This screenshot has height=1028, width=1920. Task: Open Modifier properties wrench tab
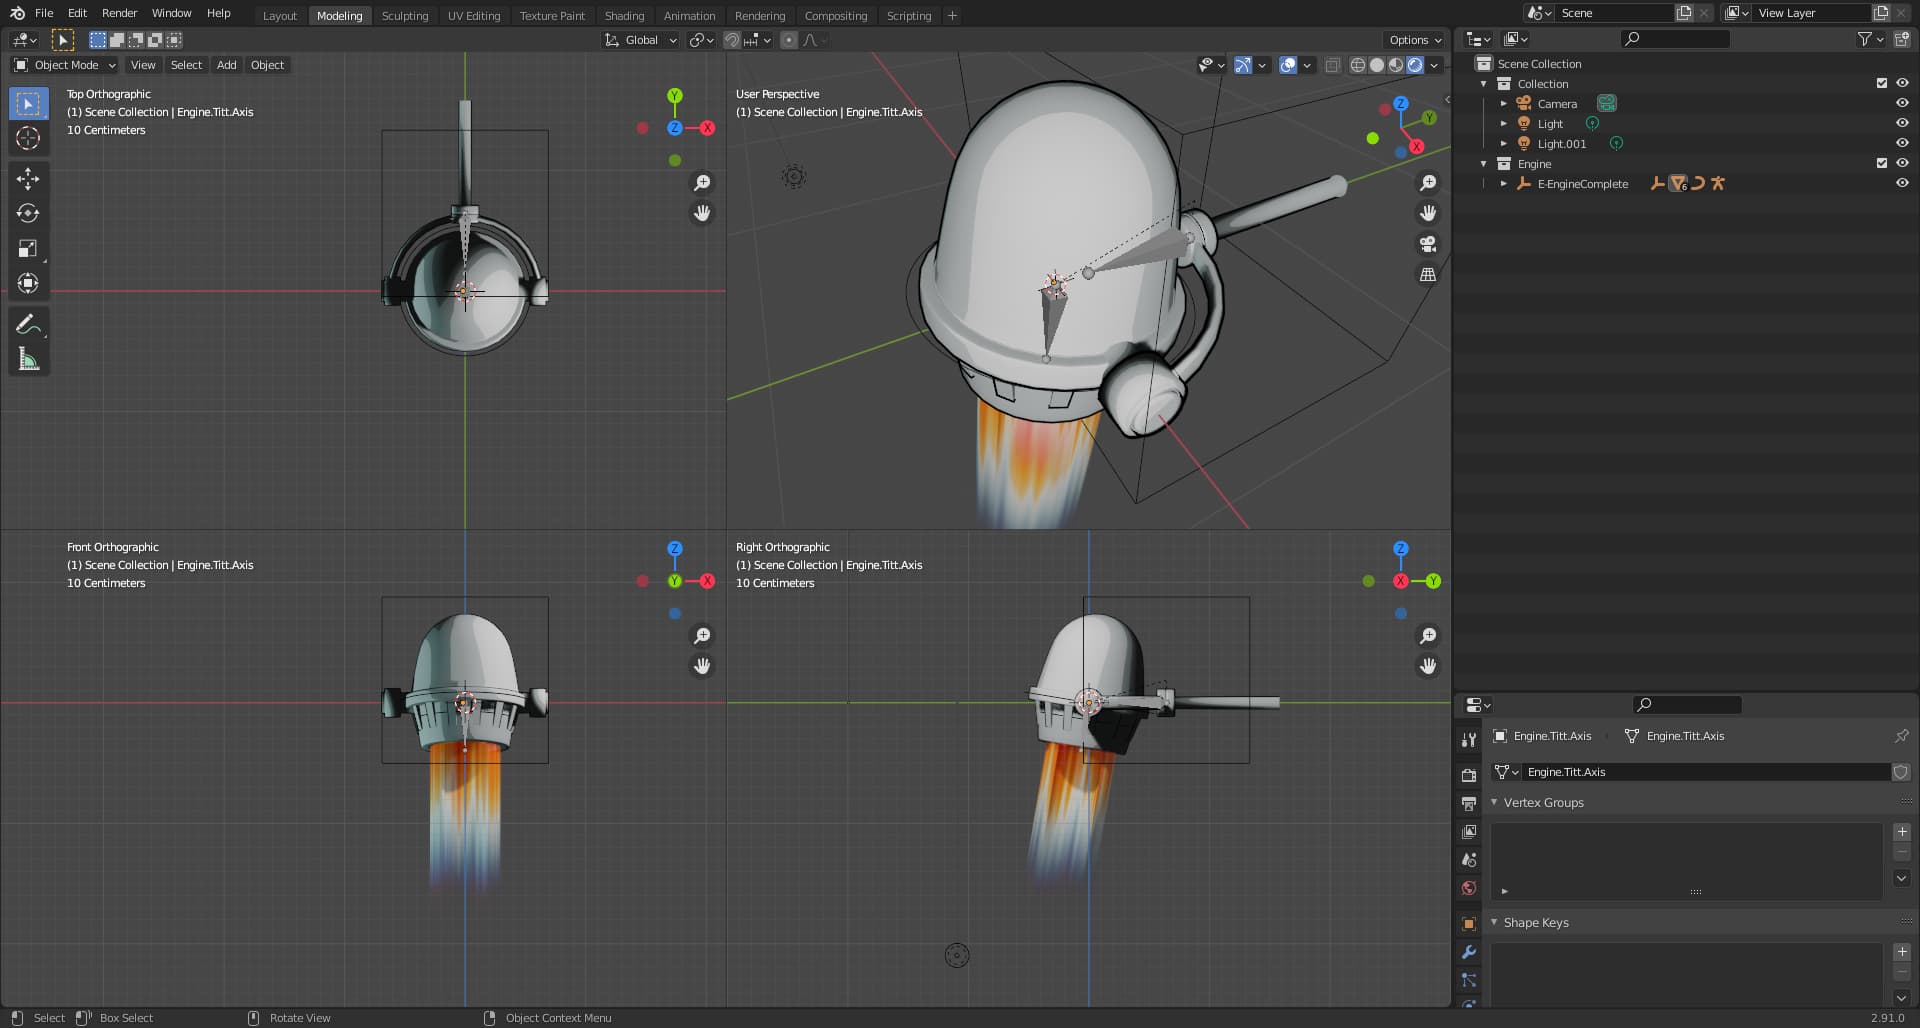pos(1469,952)
